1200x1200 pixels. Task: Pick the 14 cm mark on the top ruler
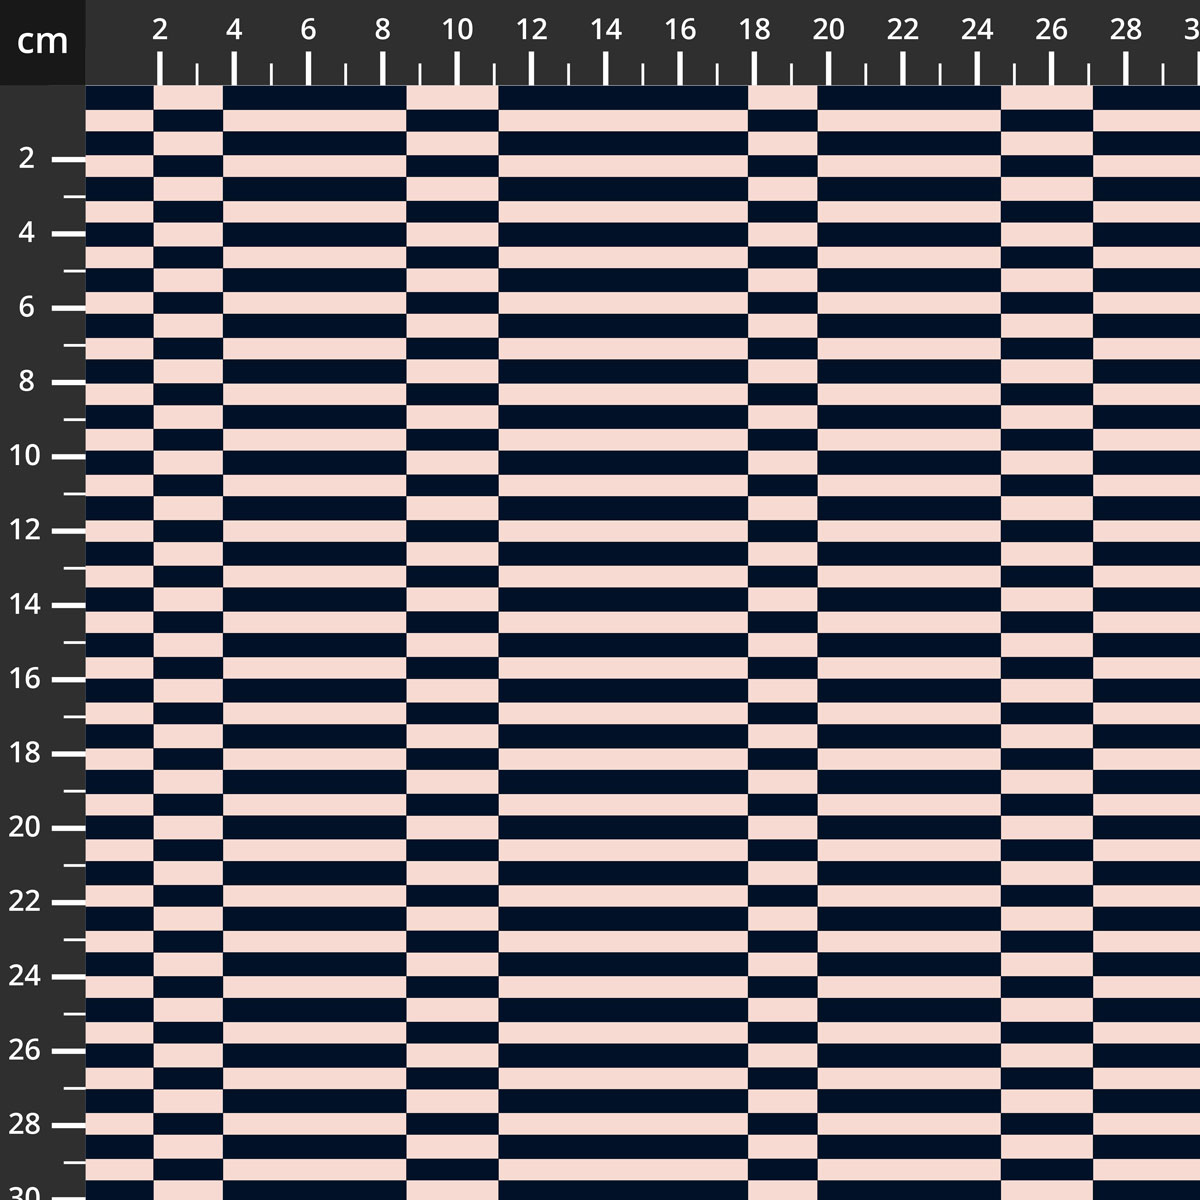point(605,31)
